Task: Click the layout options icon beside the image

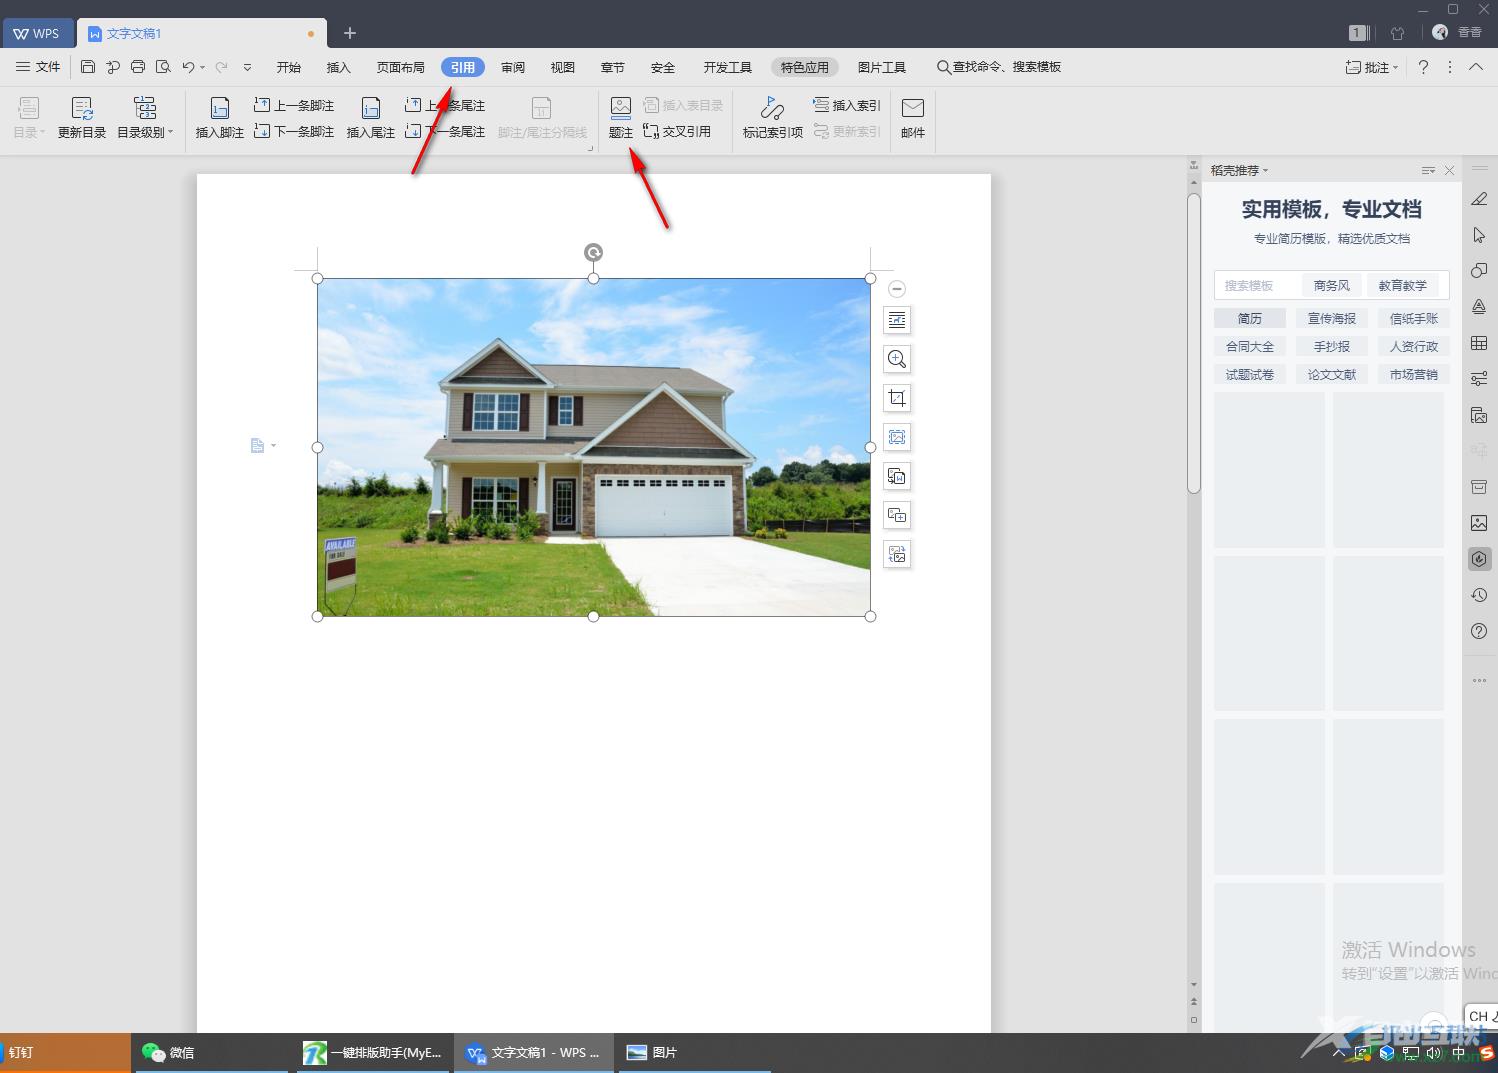Action: (x=897, y=320)
